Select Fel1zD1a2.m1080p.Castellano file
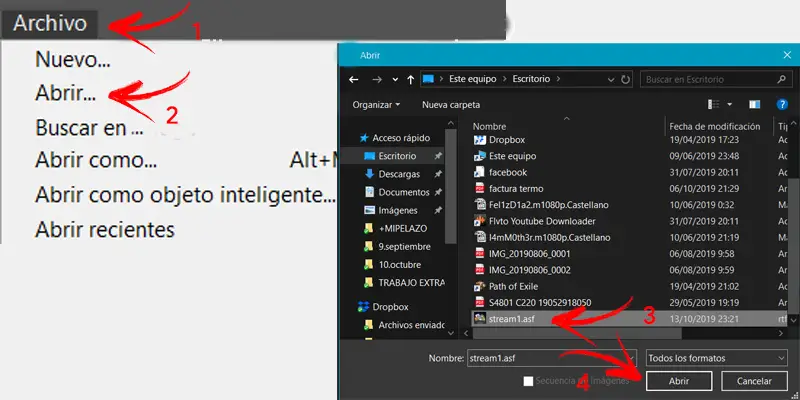The image size is (800, 400). [x=548, y=205]
